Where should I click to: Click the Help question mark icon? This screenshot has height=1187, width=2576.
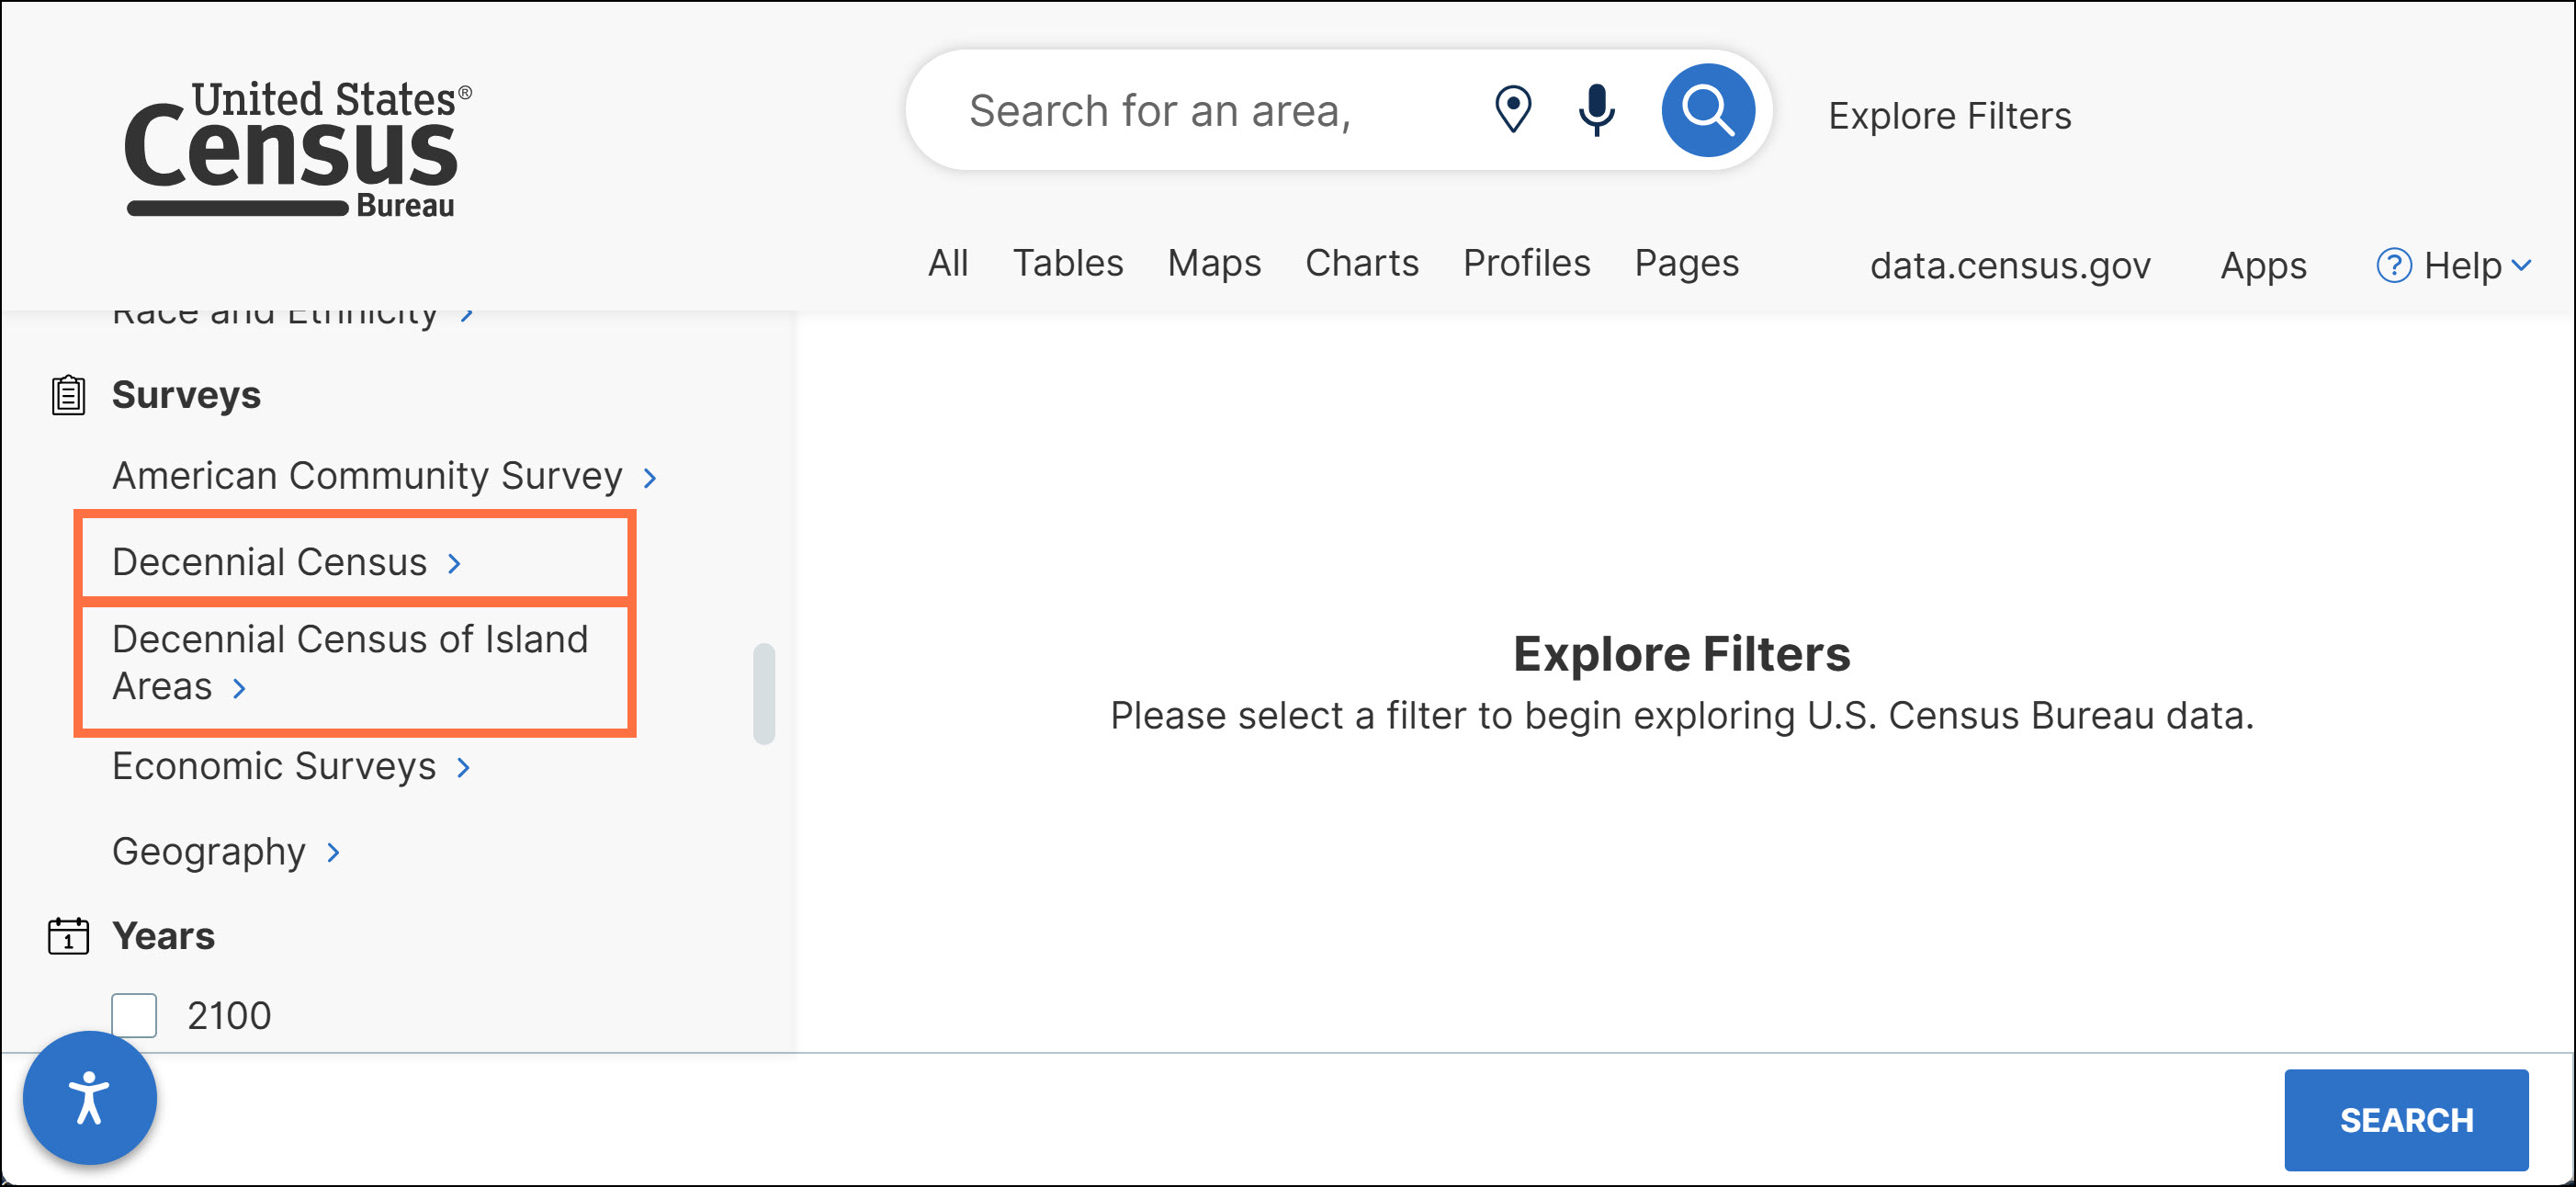click(x=2393, y=266)
